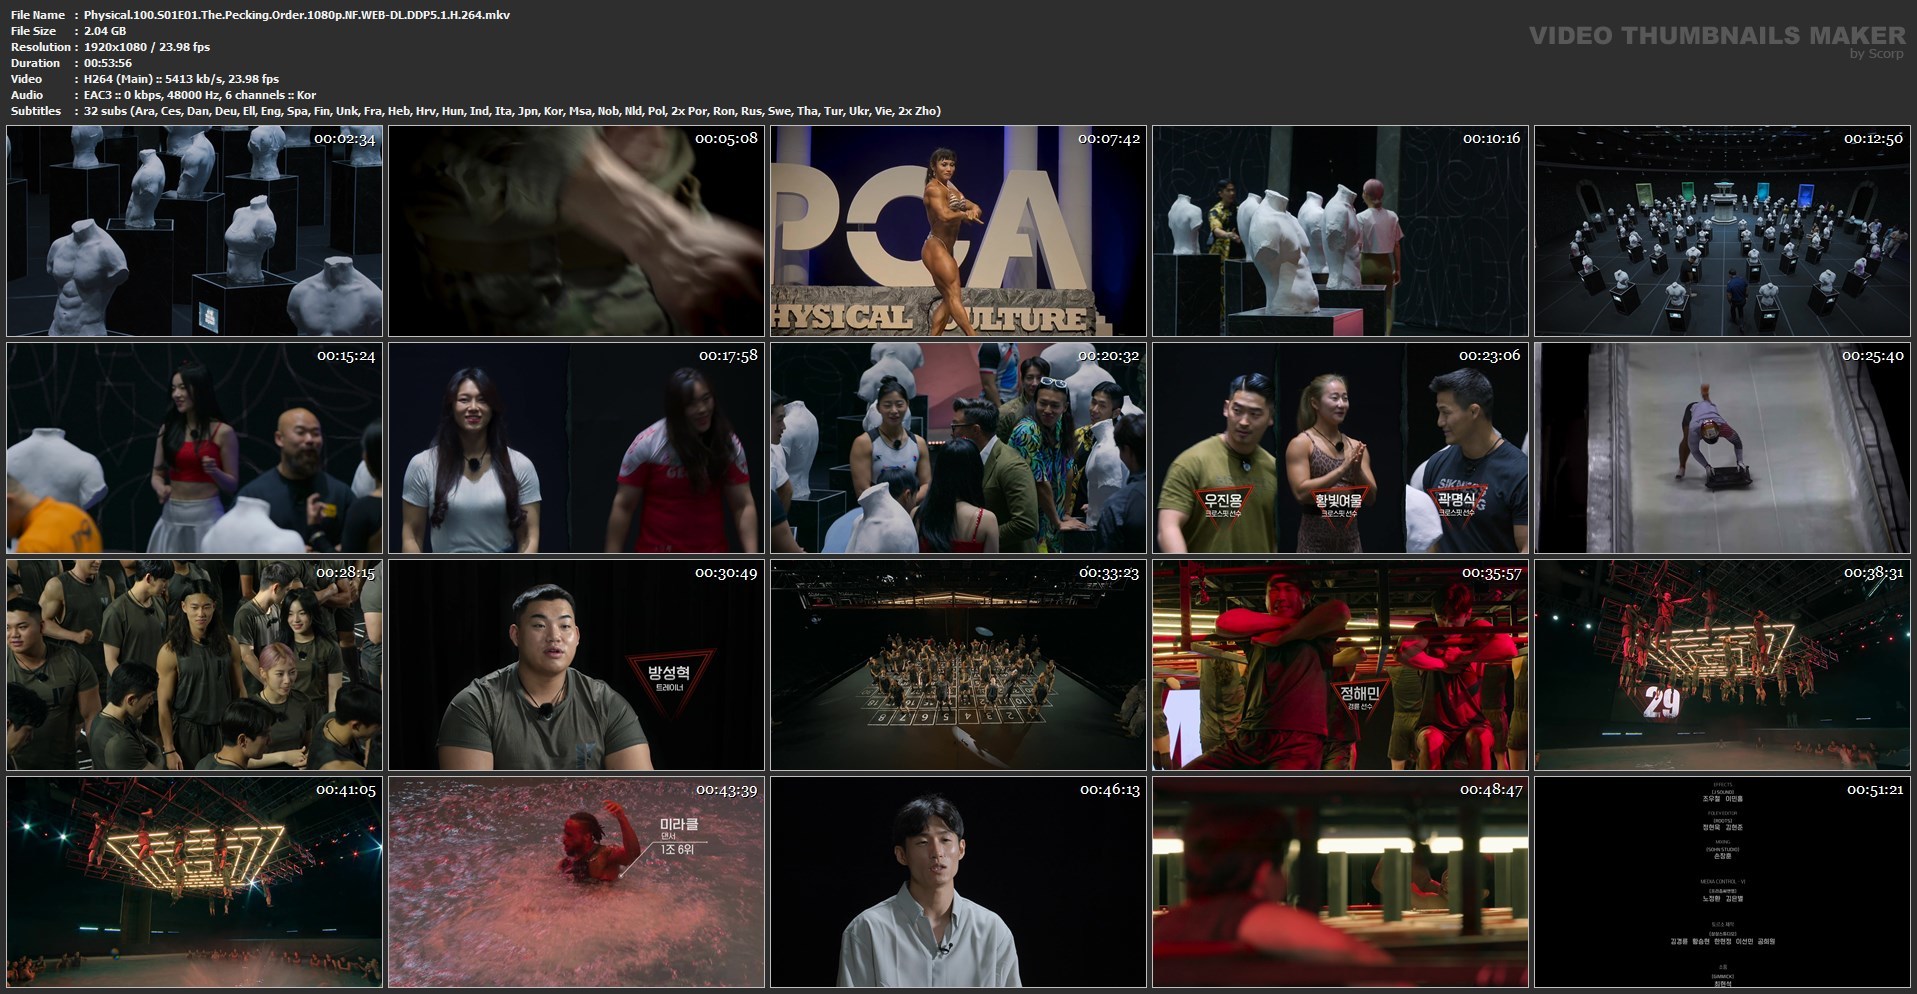This screenshot has width=1917, height=994.
Task: Click the subtitles line starting with 32 subs
Action: pyautogui.click(x=512, y=111)
